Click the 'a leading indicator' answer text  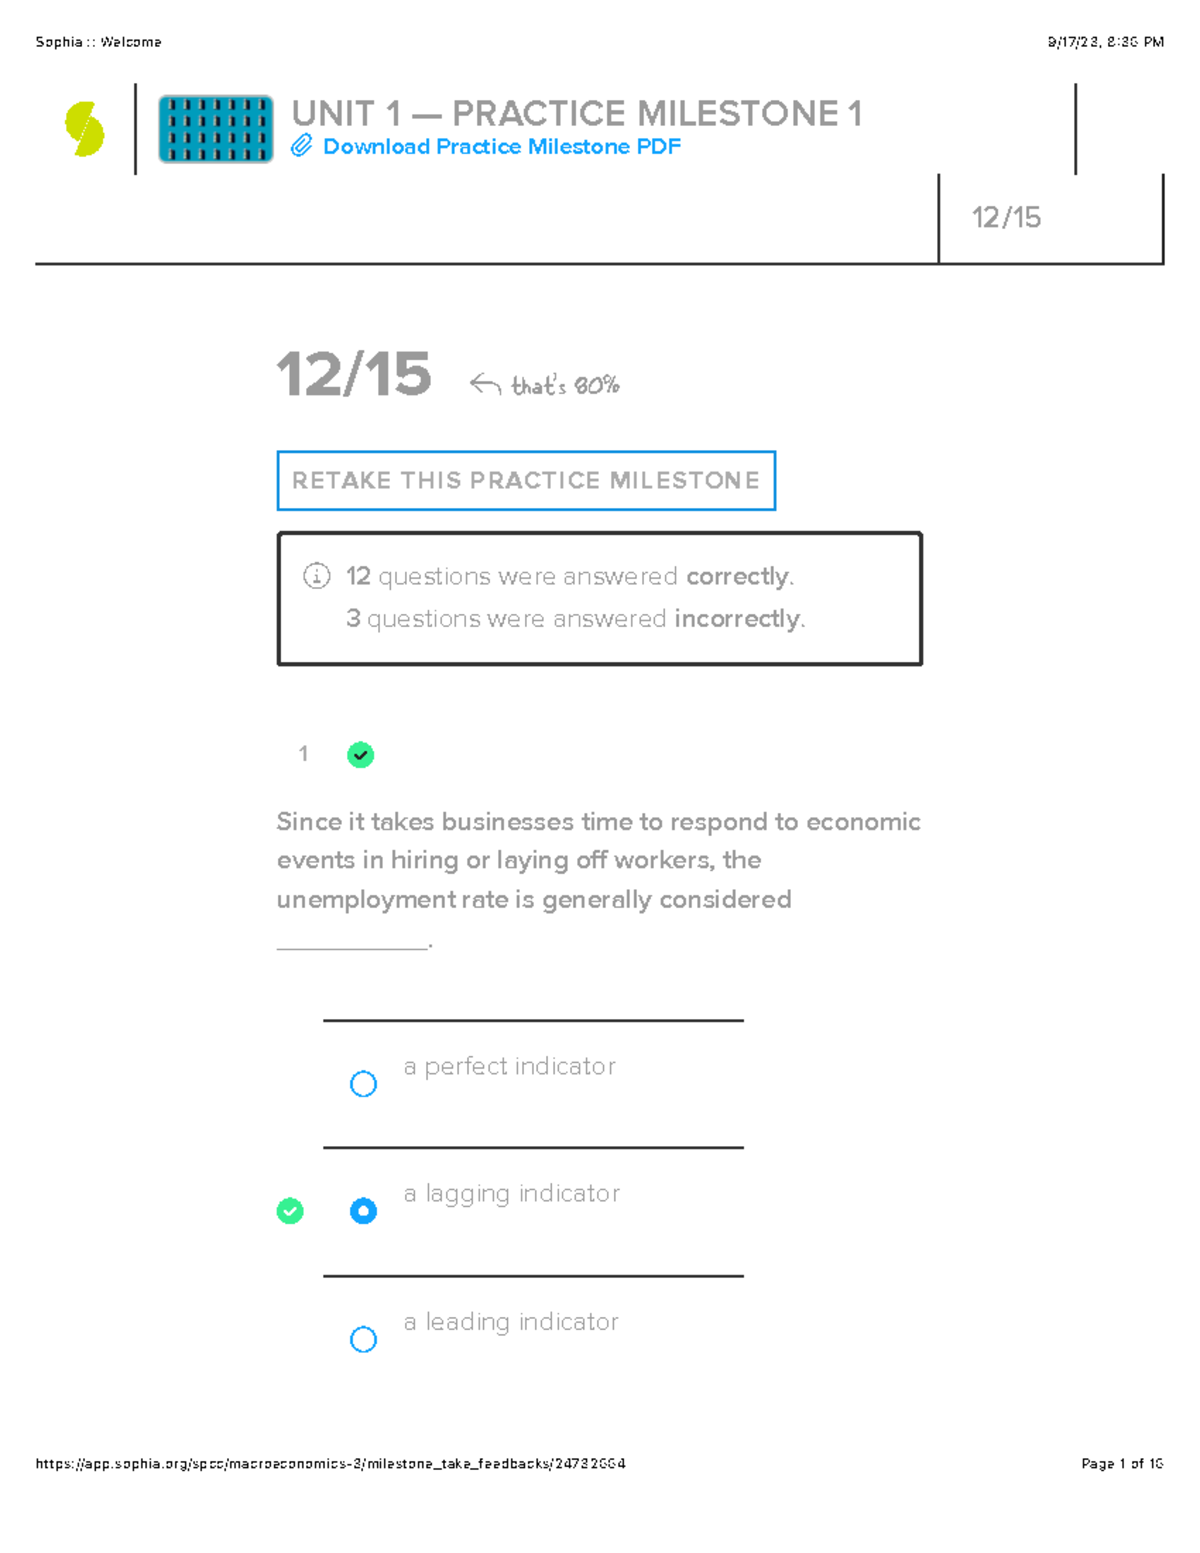point(511,1321)
